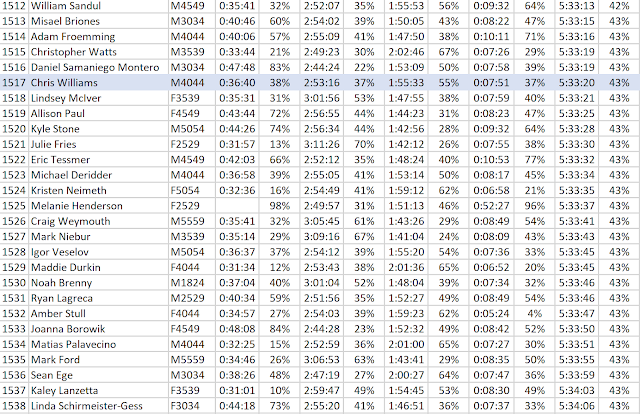Select the name Matias Palavecino
Screen dimensions: 640x414
click(73, 345)
